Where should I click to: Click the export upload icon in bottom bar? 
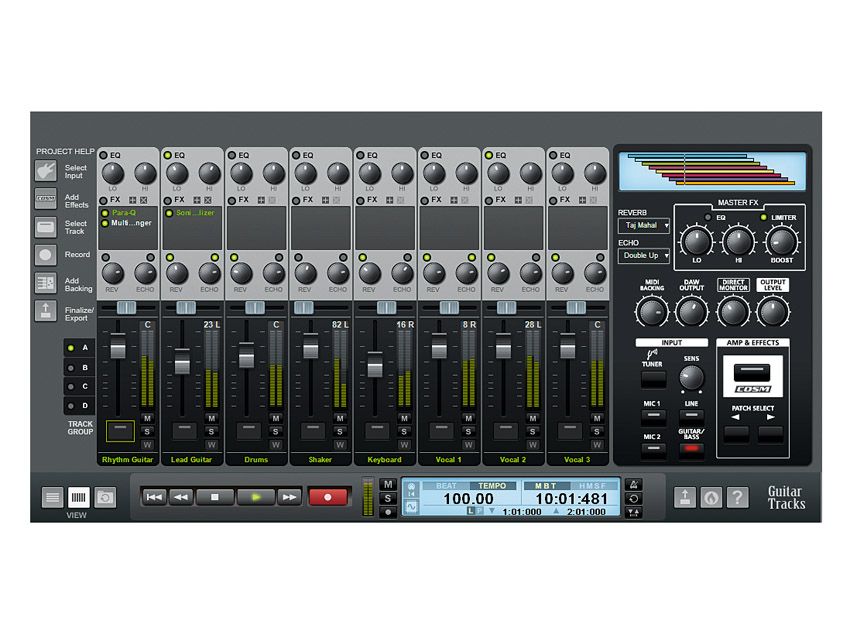point(685,497)
